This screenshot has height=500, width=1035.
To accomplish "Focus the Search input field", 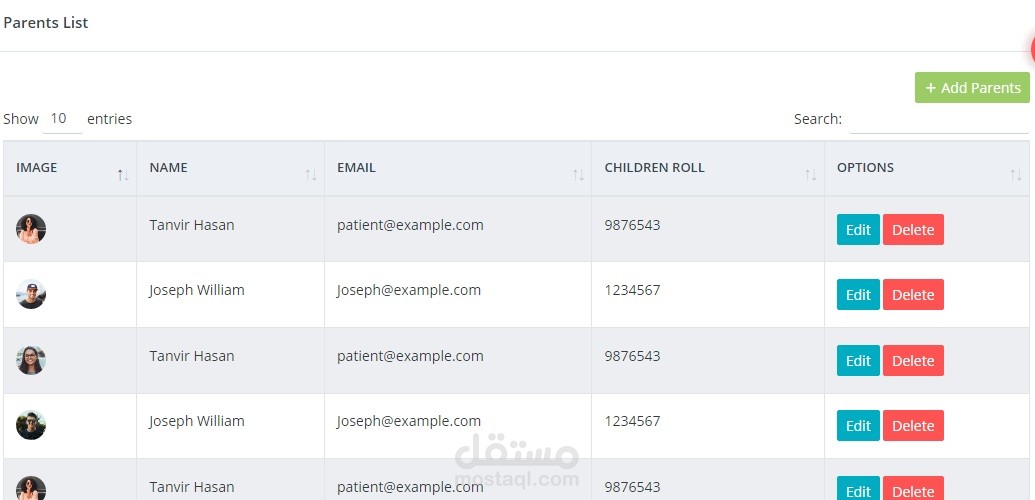I will tap(938, 120).
